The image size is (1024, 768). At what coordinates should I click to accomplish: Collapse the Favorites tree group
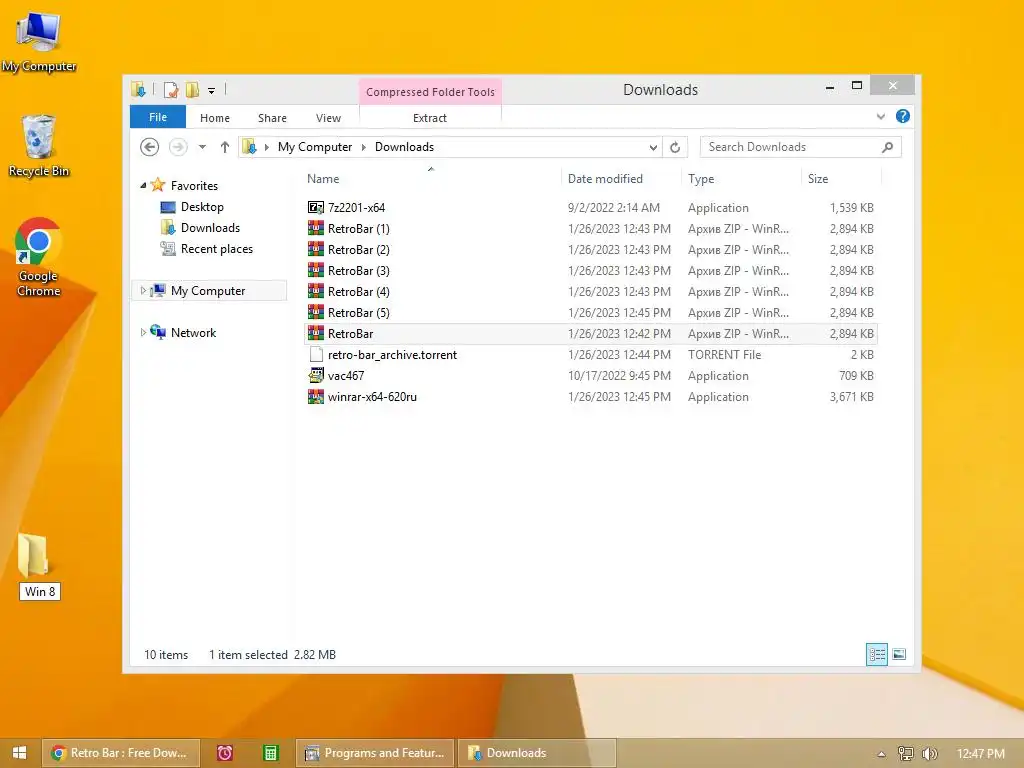143,185
